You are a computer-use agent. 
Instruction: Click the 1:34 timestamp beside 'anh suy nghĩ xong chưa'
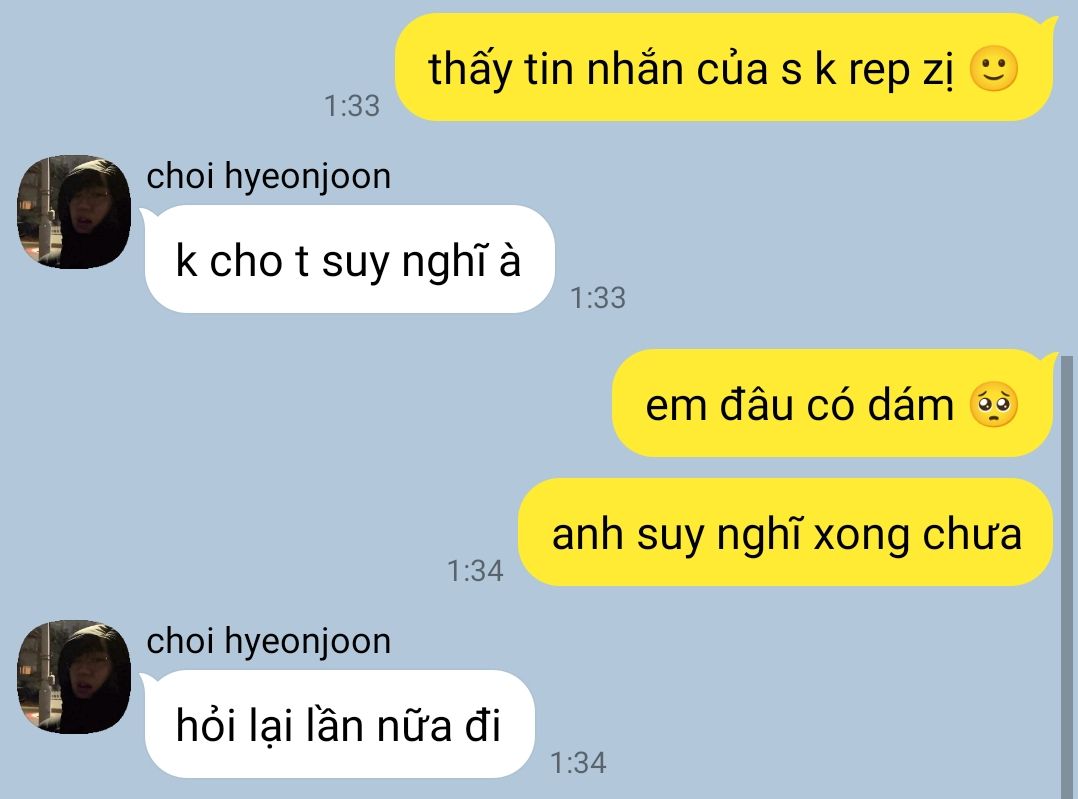click(x=475, y=571)
